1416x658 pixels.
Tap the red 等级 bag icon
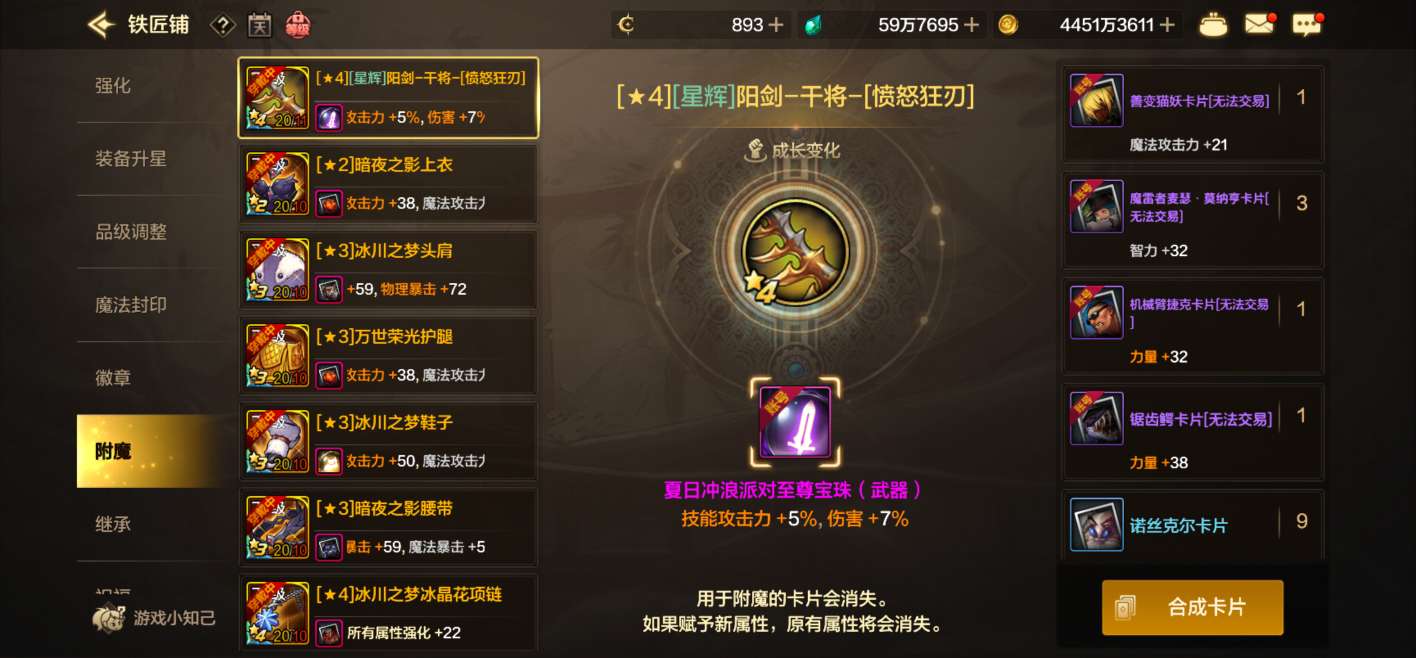tap(297, 25)
